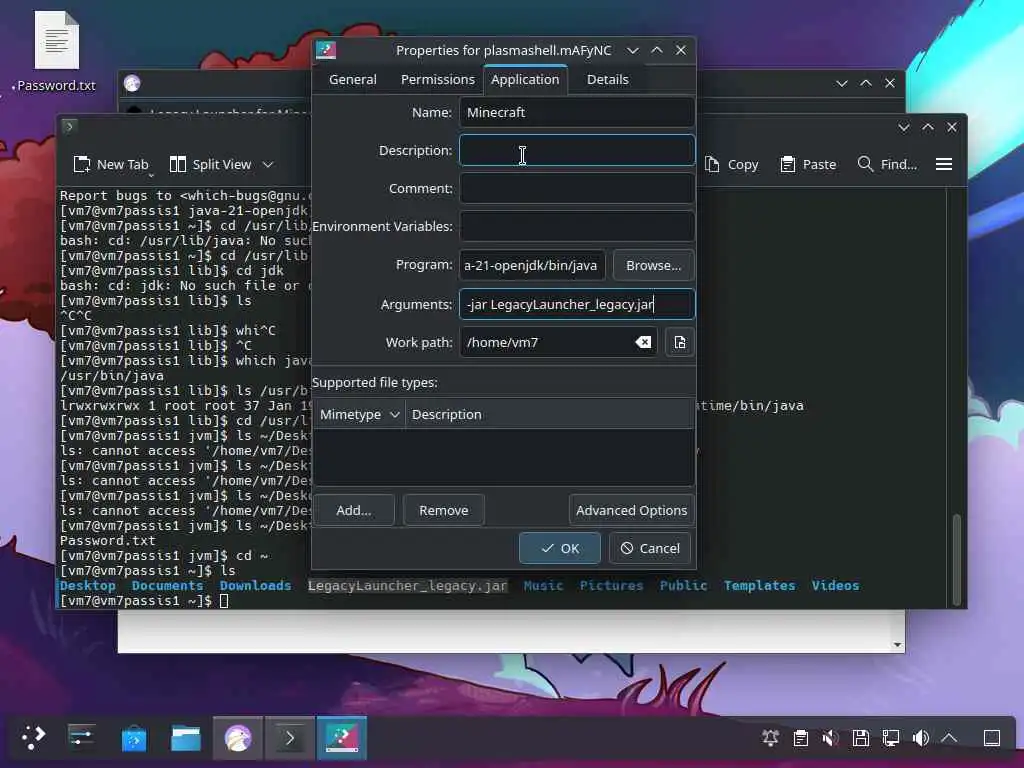Open the folder picker for Work path

tap(680, 342)
